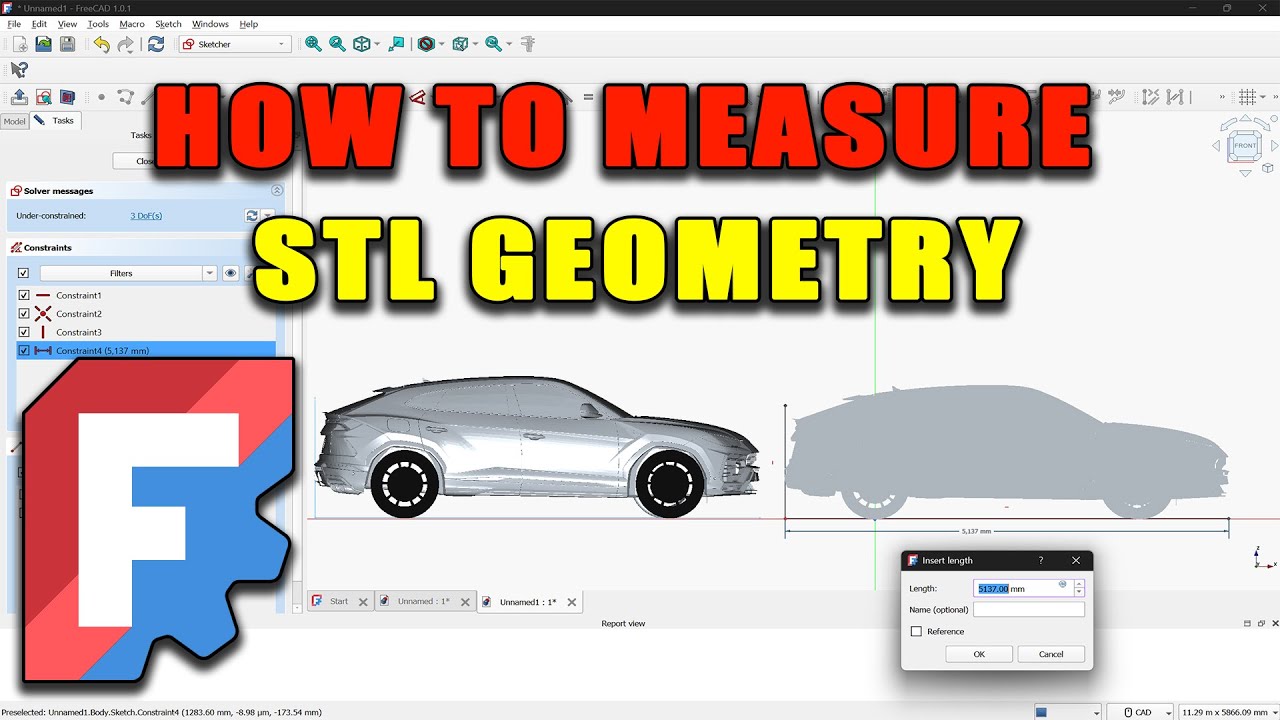
Task: Undo the last action
Action: click(101, 44)
